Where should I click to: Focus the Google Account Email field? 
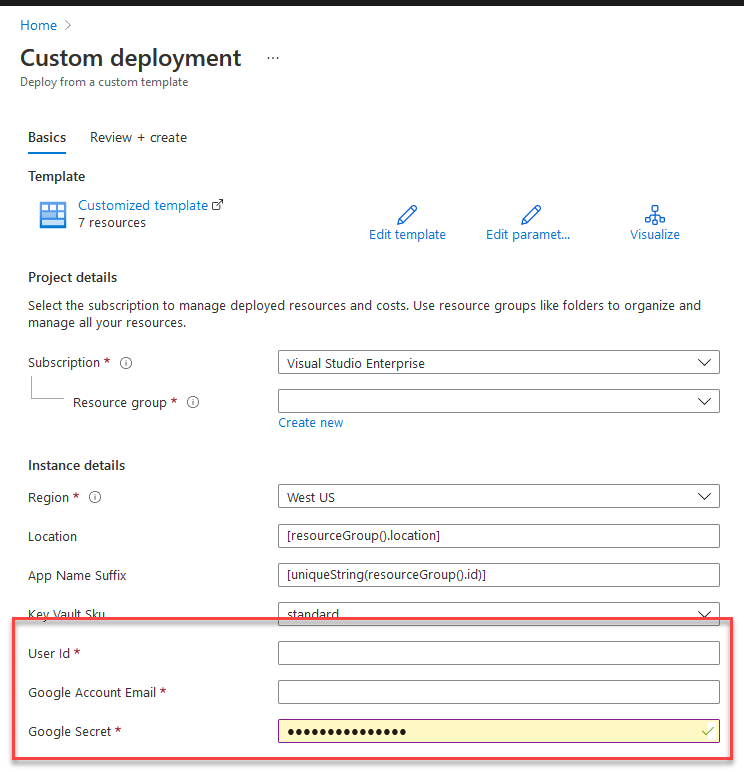(498, 692)
